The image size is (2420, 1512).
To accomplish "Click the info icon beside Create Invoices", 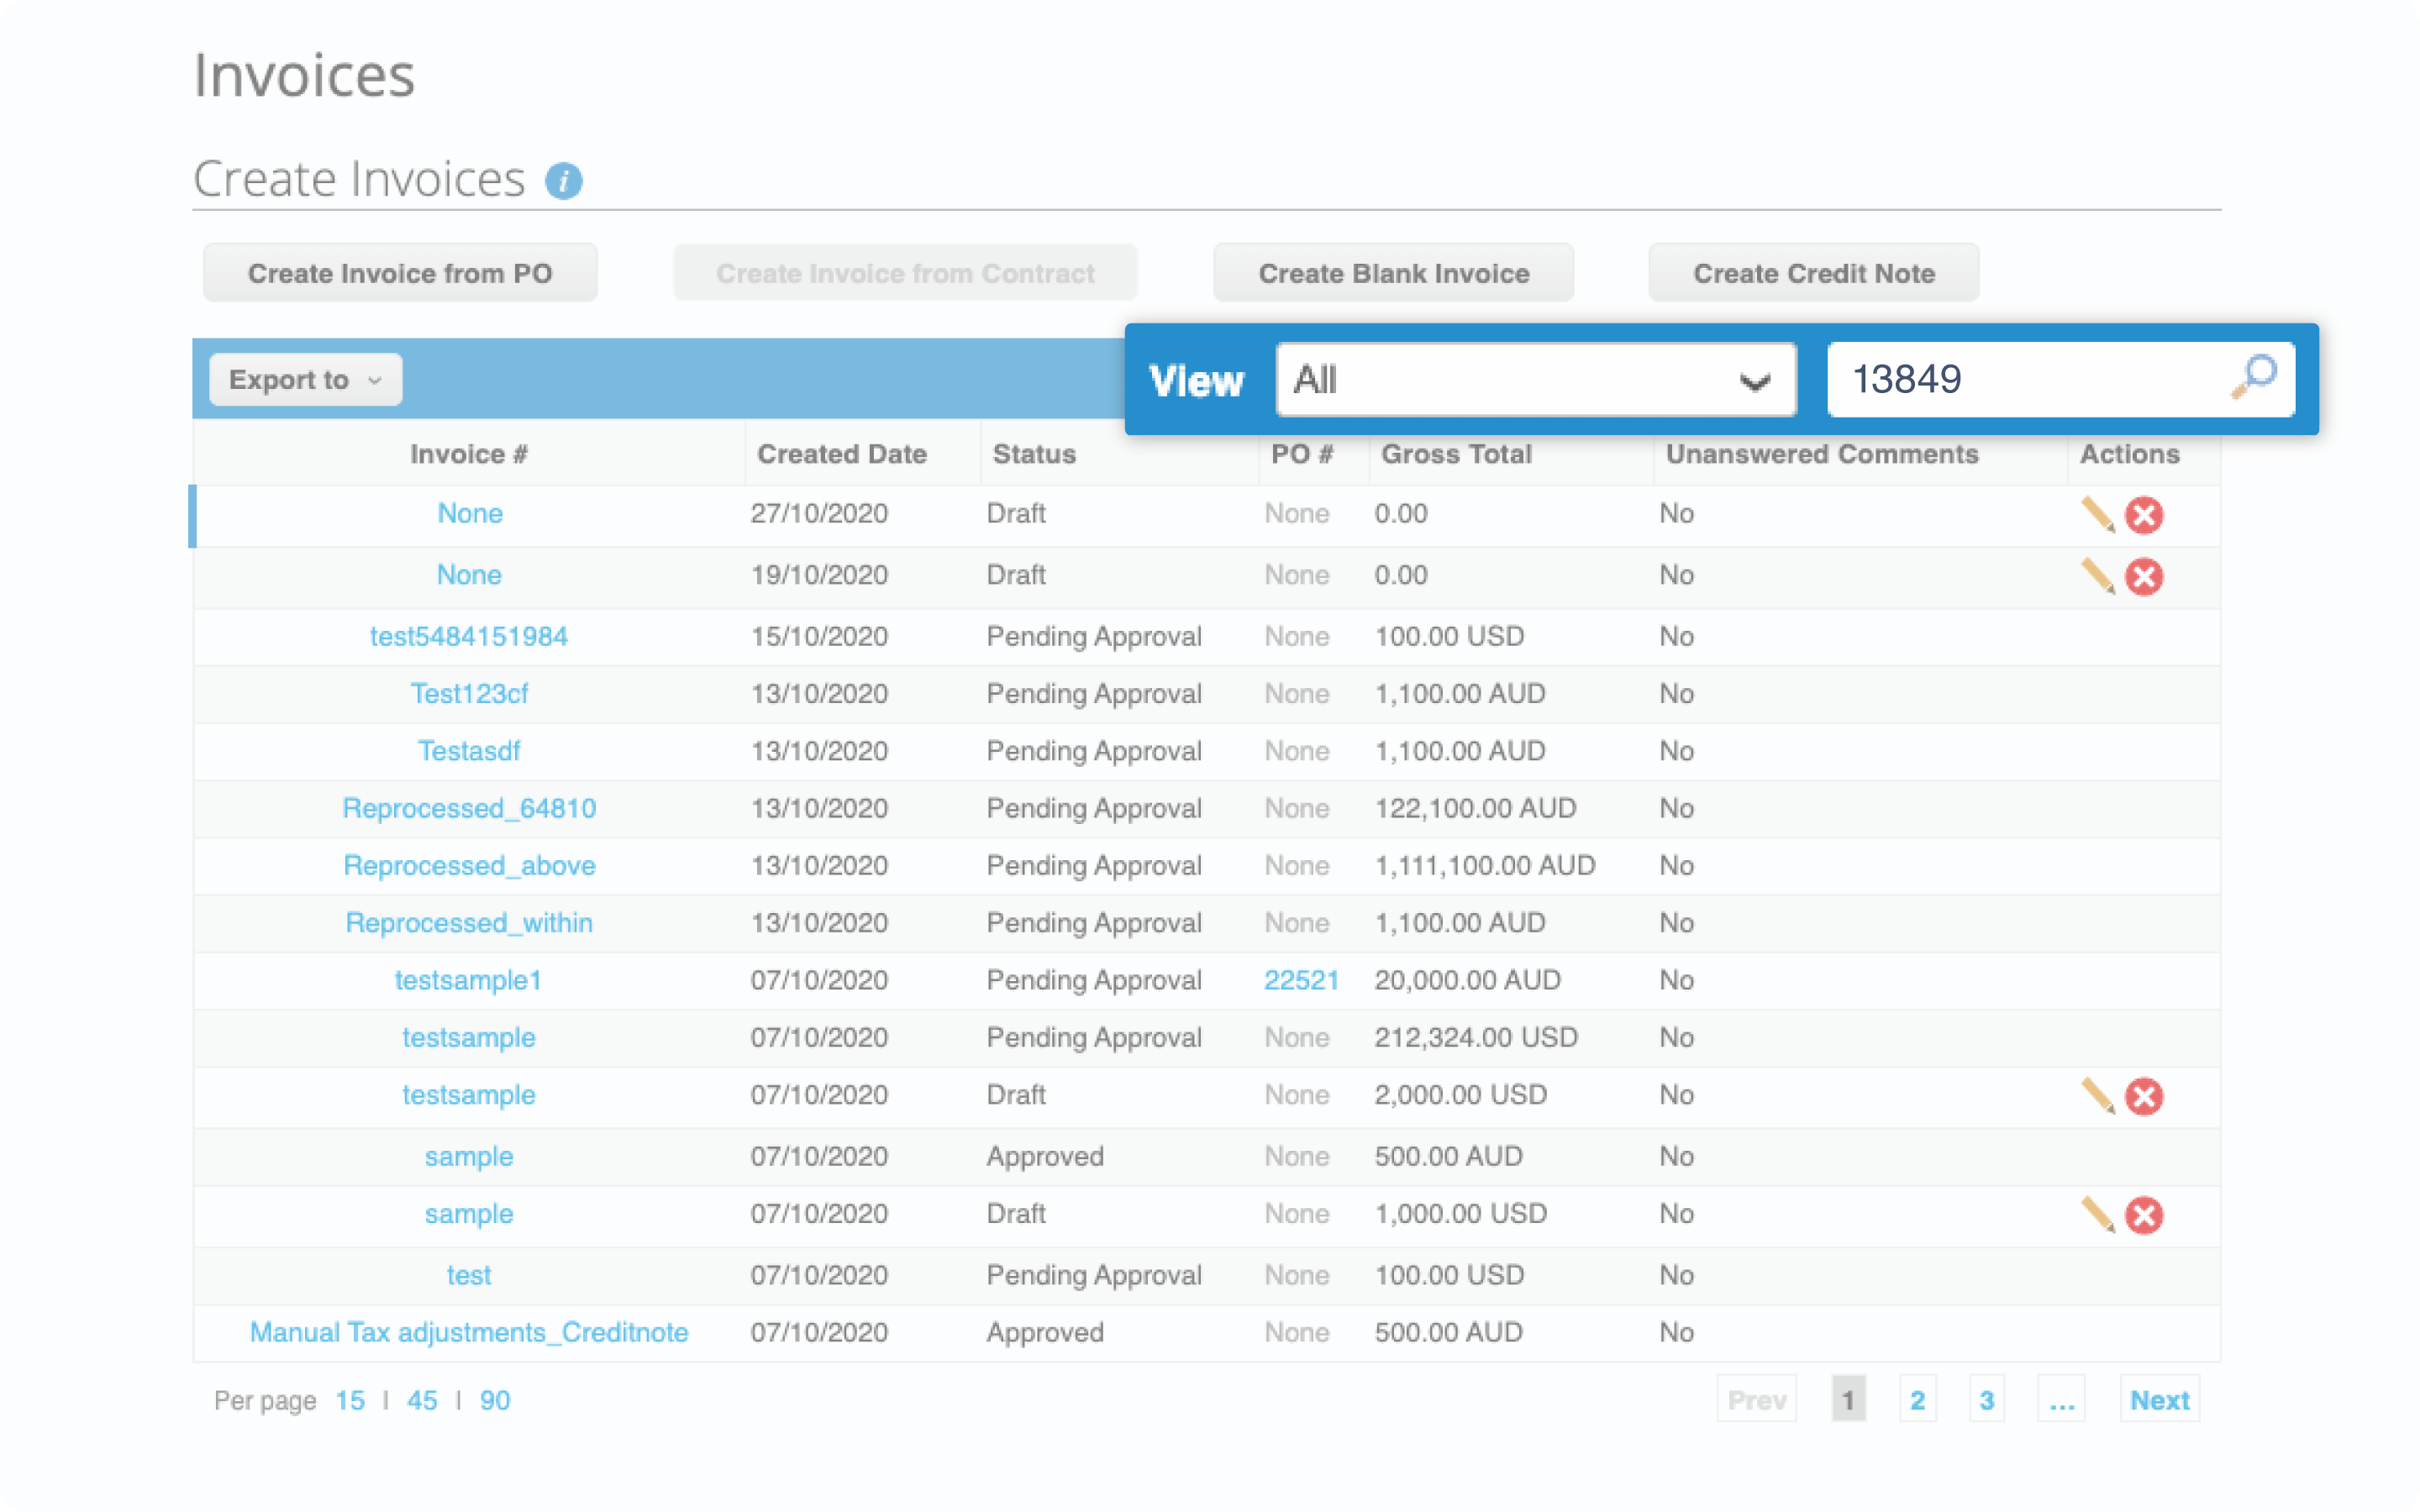I will [x=564, y=182].
